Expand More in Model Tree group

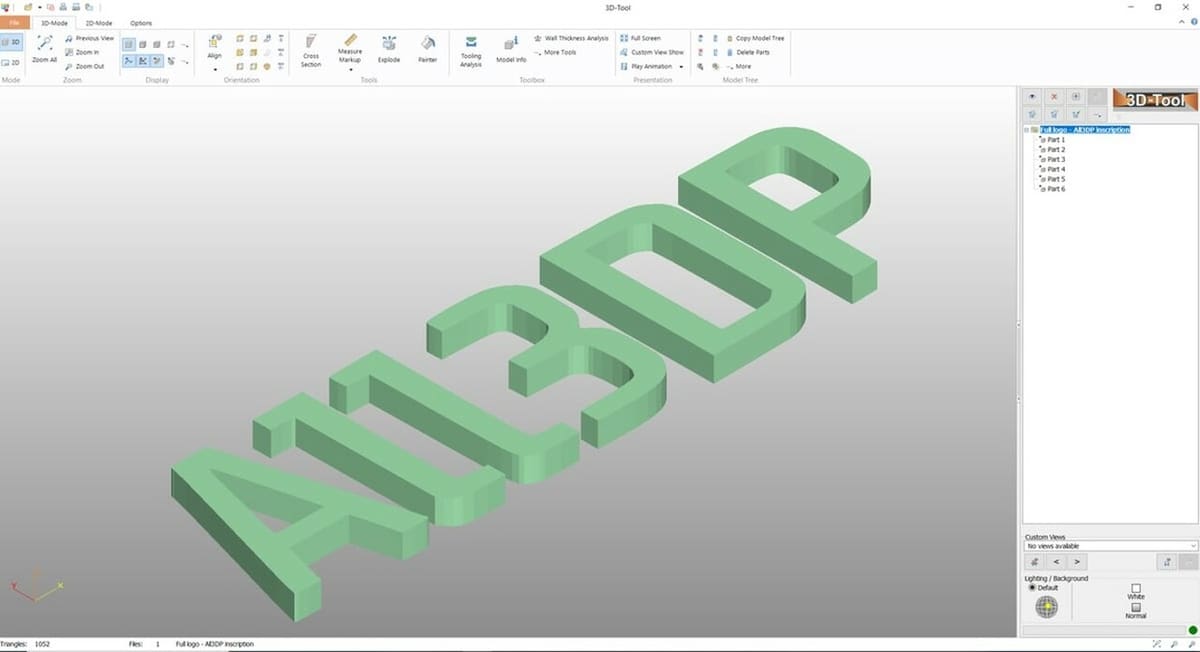click(739, 66)
